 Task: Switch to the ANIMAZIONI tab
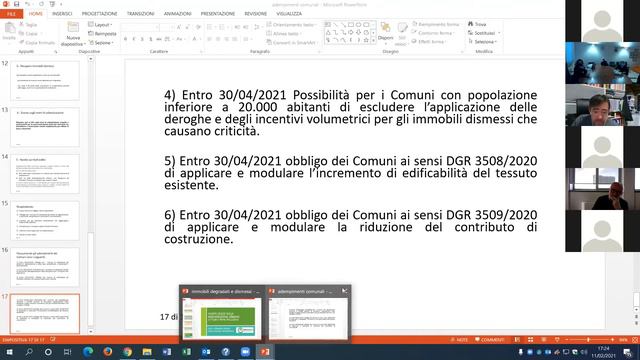point(178,14)
